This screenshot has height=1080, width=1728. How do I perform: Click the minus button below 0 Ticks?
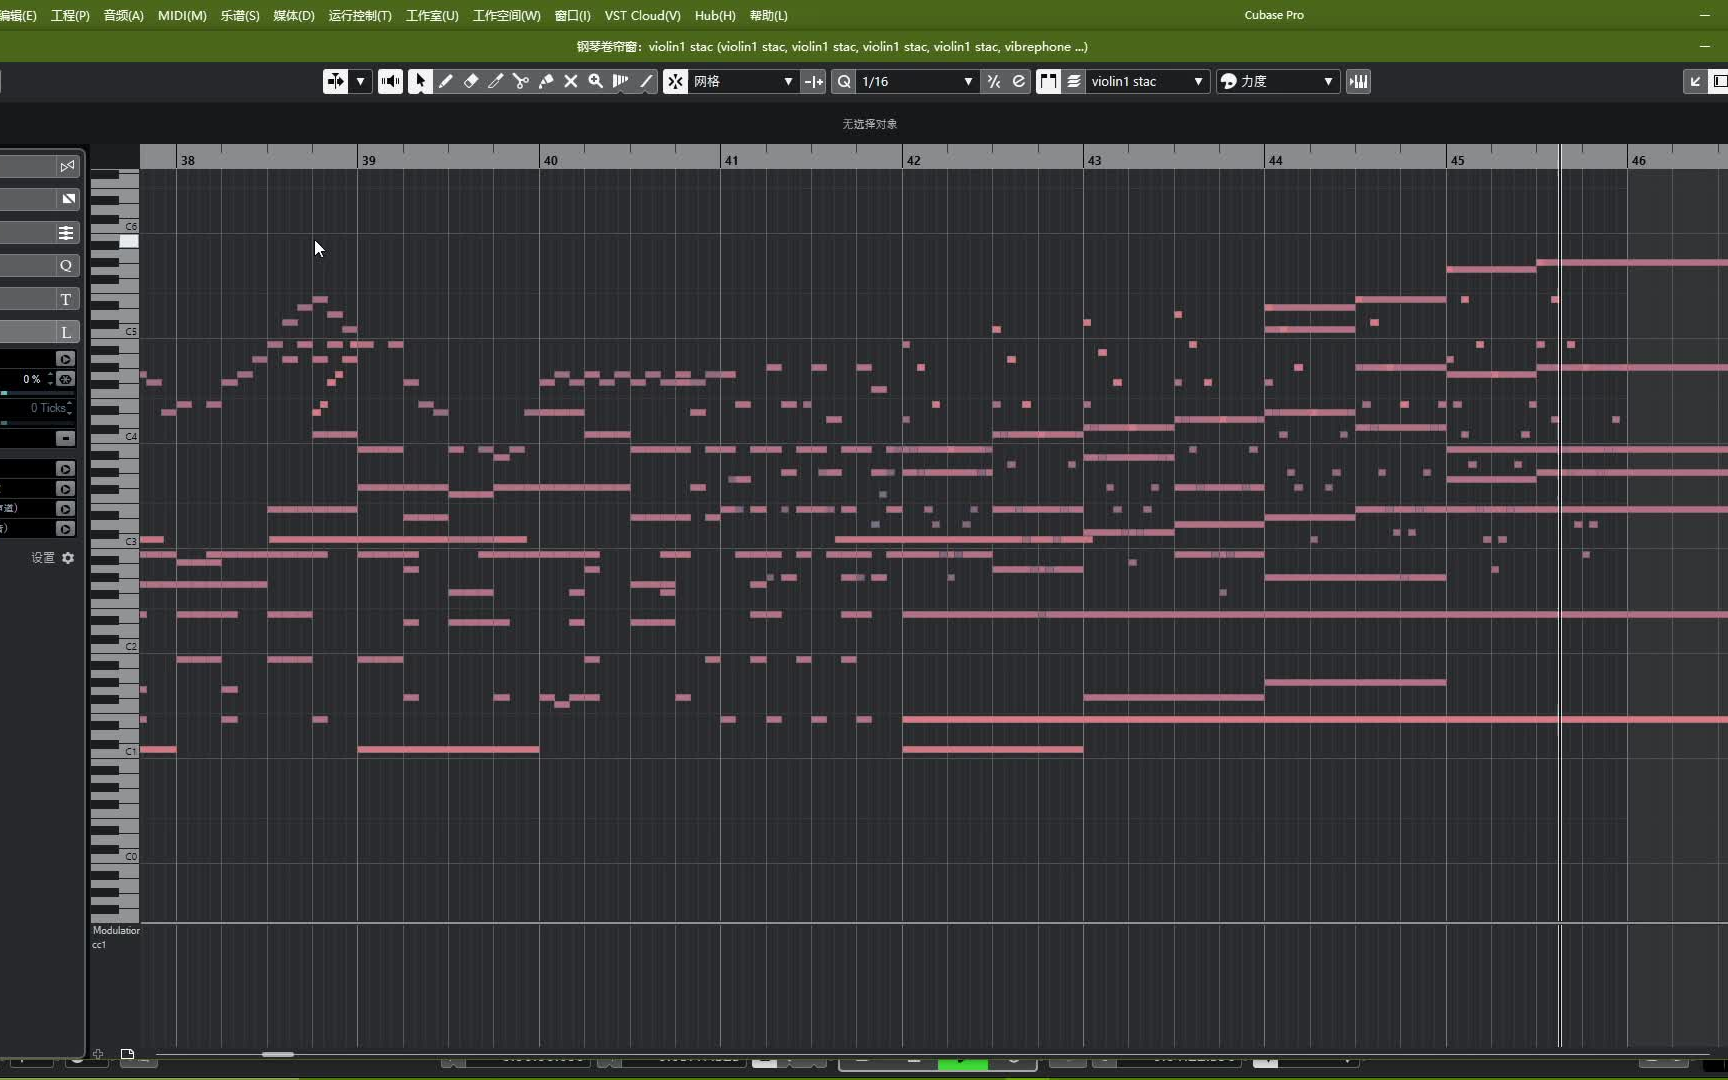tap(65, 438)
